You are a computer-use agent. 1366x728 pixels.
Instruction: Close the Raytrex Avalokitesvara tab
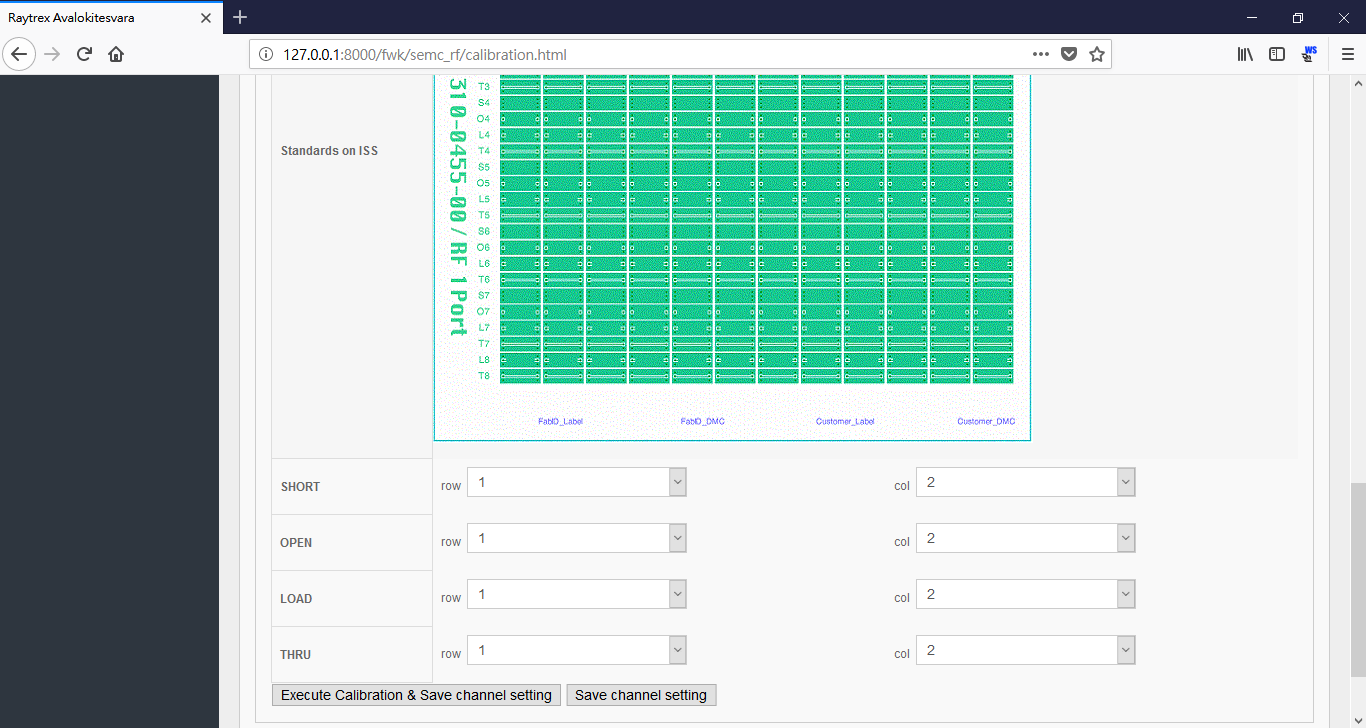[x=205, y=18]
